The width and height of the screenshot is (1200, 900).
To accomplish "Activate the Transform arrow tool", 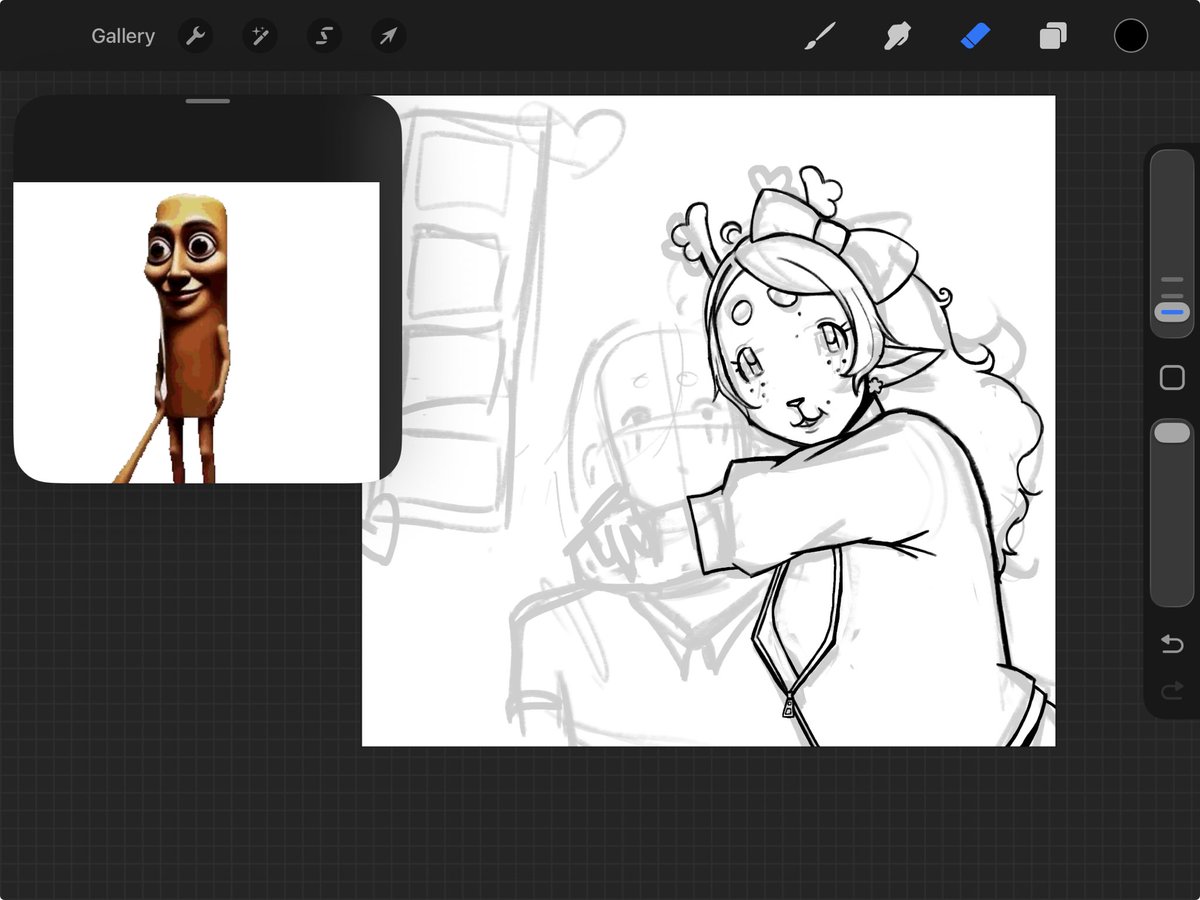I will tap(388, 36).
